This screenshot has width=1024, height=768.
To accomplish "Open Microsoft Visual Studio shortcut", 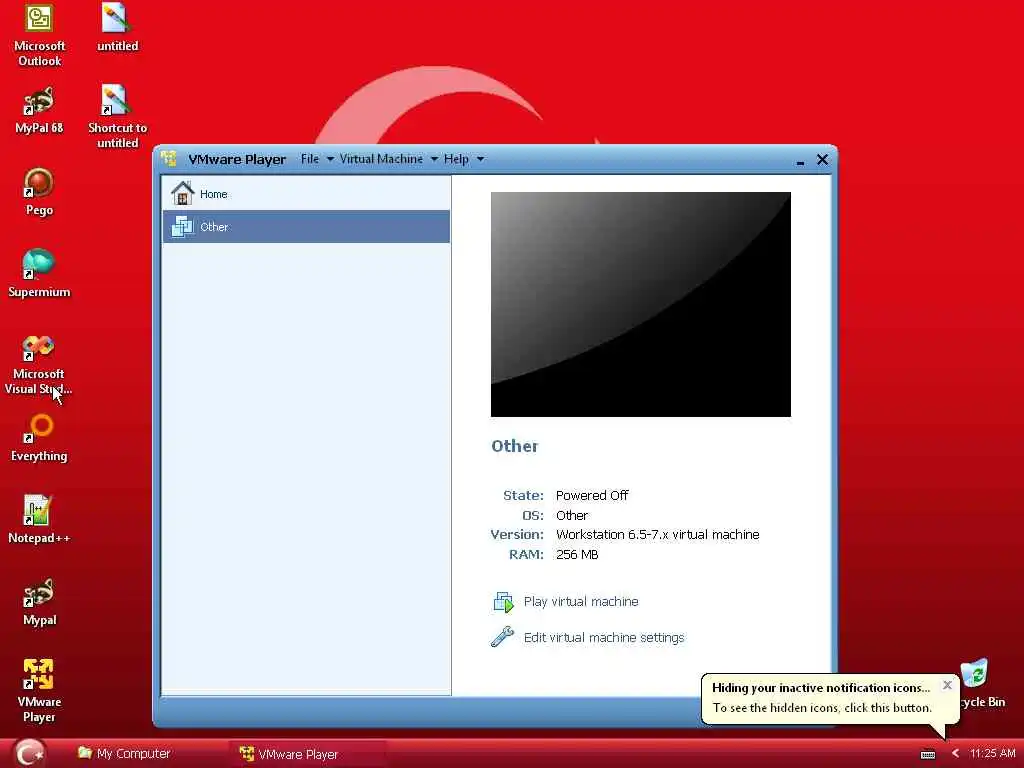I will pos(39,364).
